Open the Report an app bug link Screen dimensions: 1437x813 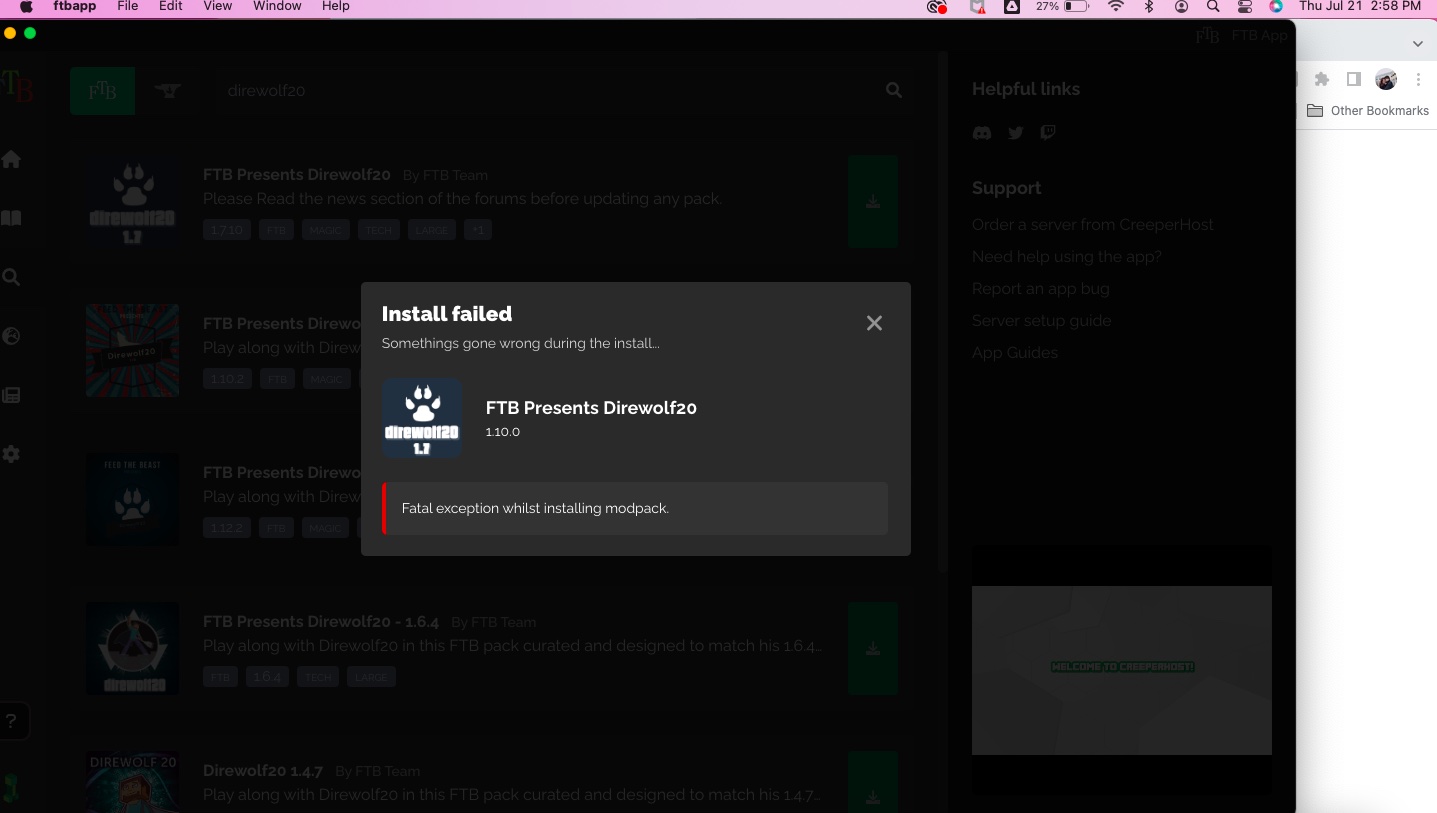point(1040,288)
